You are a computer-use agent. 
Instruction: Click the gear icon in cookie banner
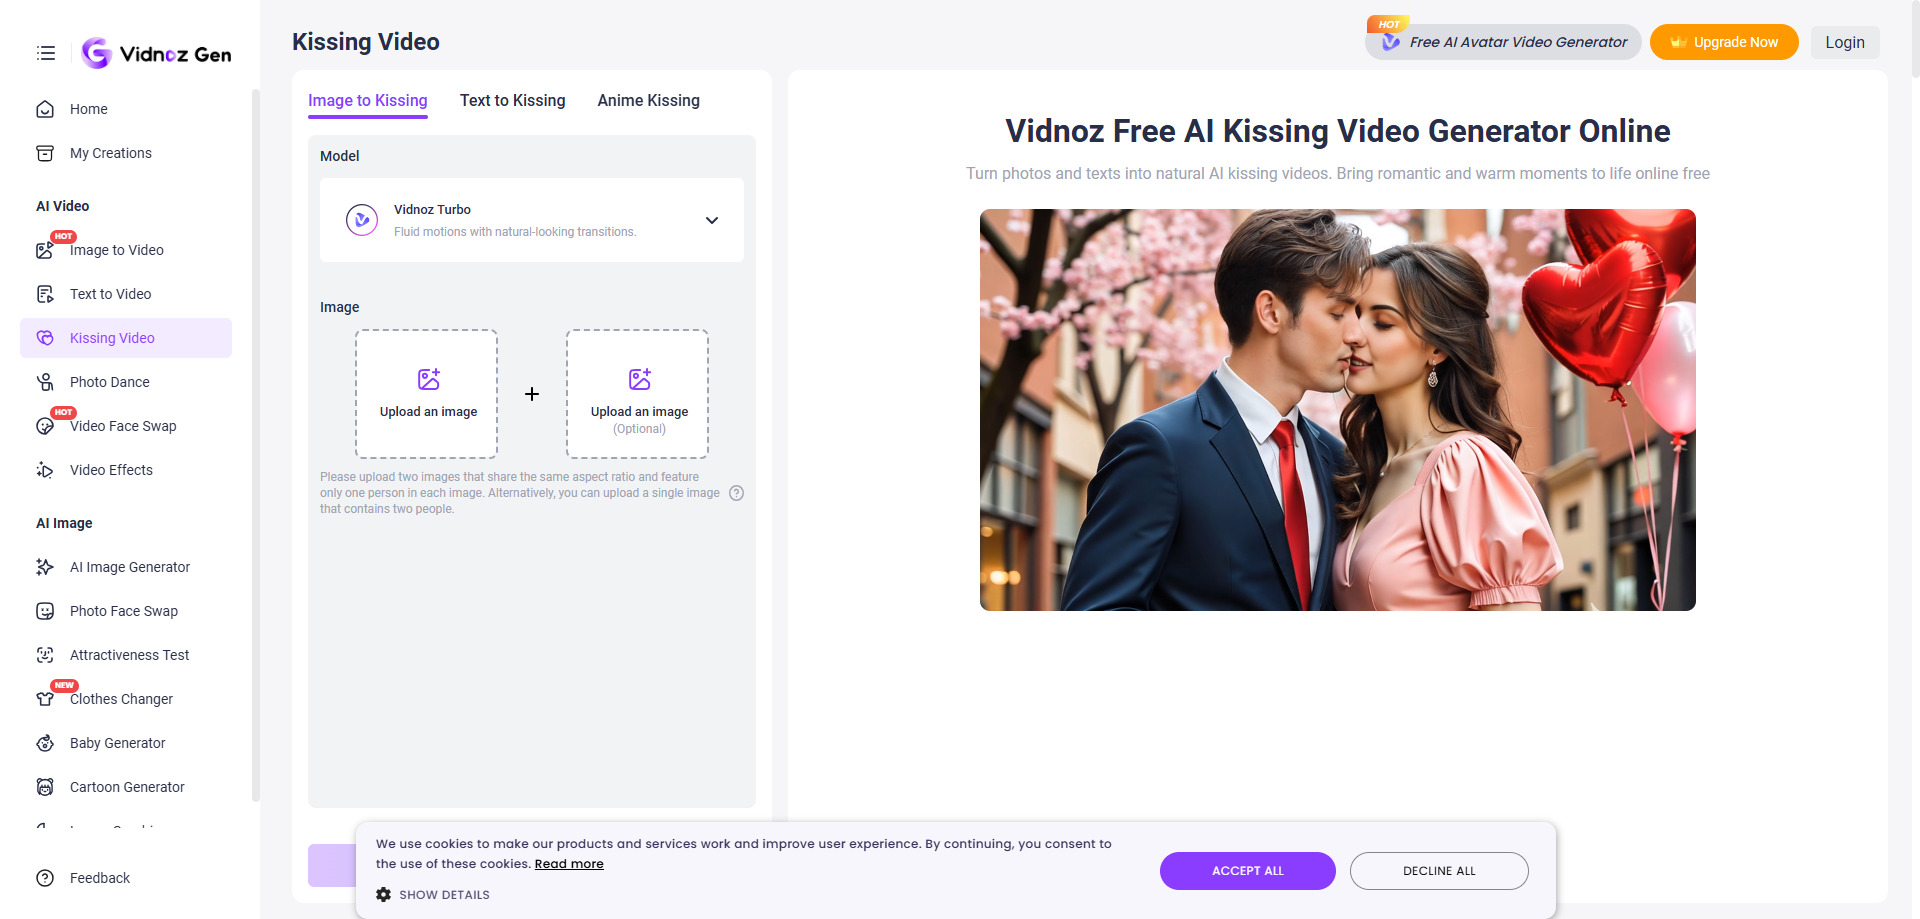pos(384,895)
